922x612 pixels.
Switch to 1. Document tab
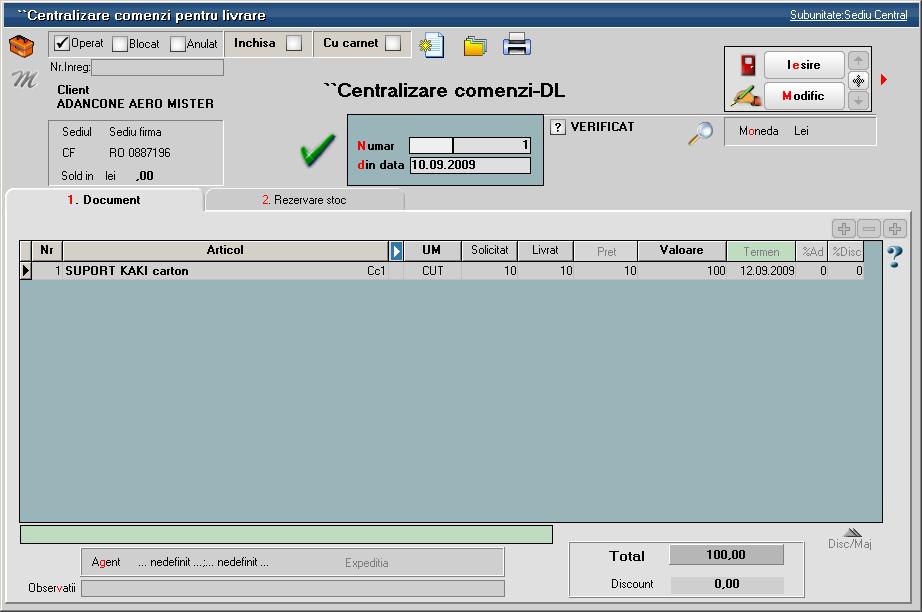[x=104, y=200]
